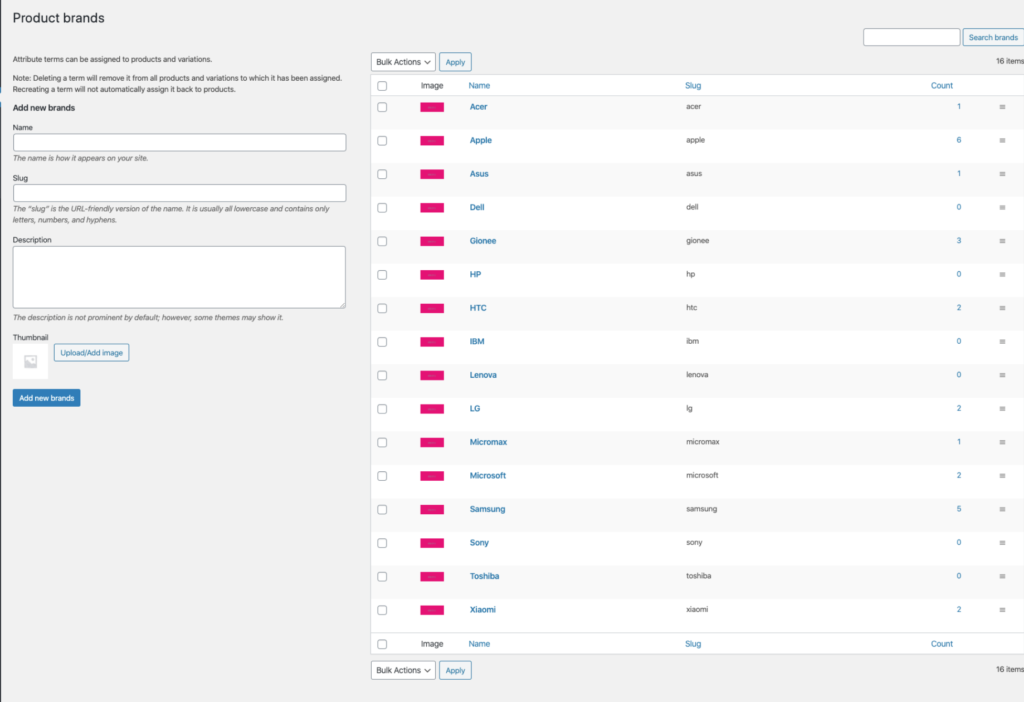Screen dimensions: 1024x702
Task: Click the Samsung product count 5
Action: (959, 509)
